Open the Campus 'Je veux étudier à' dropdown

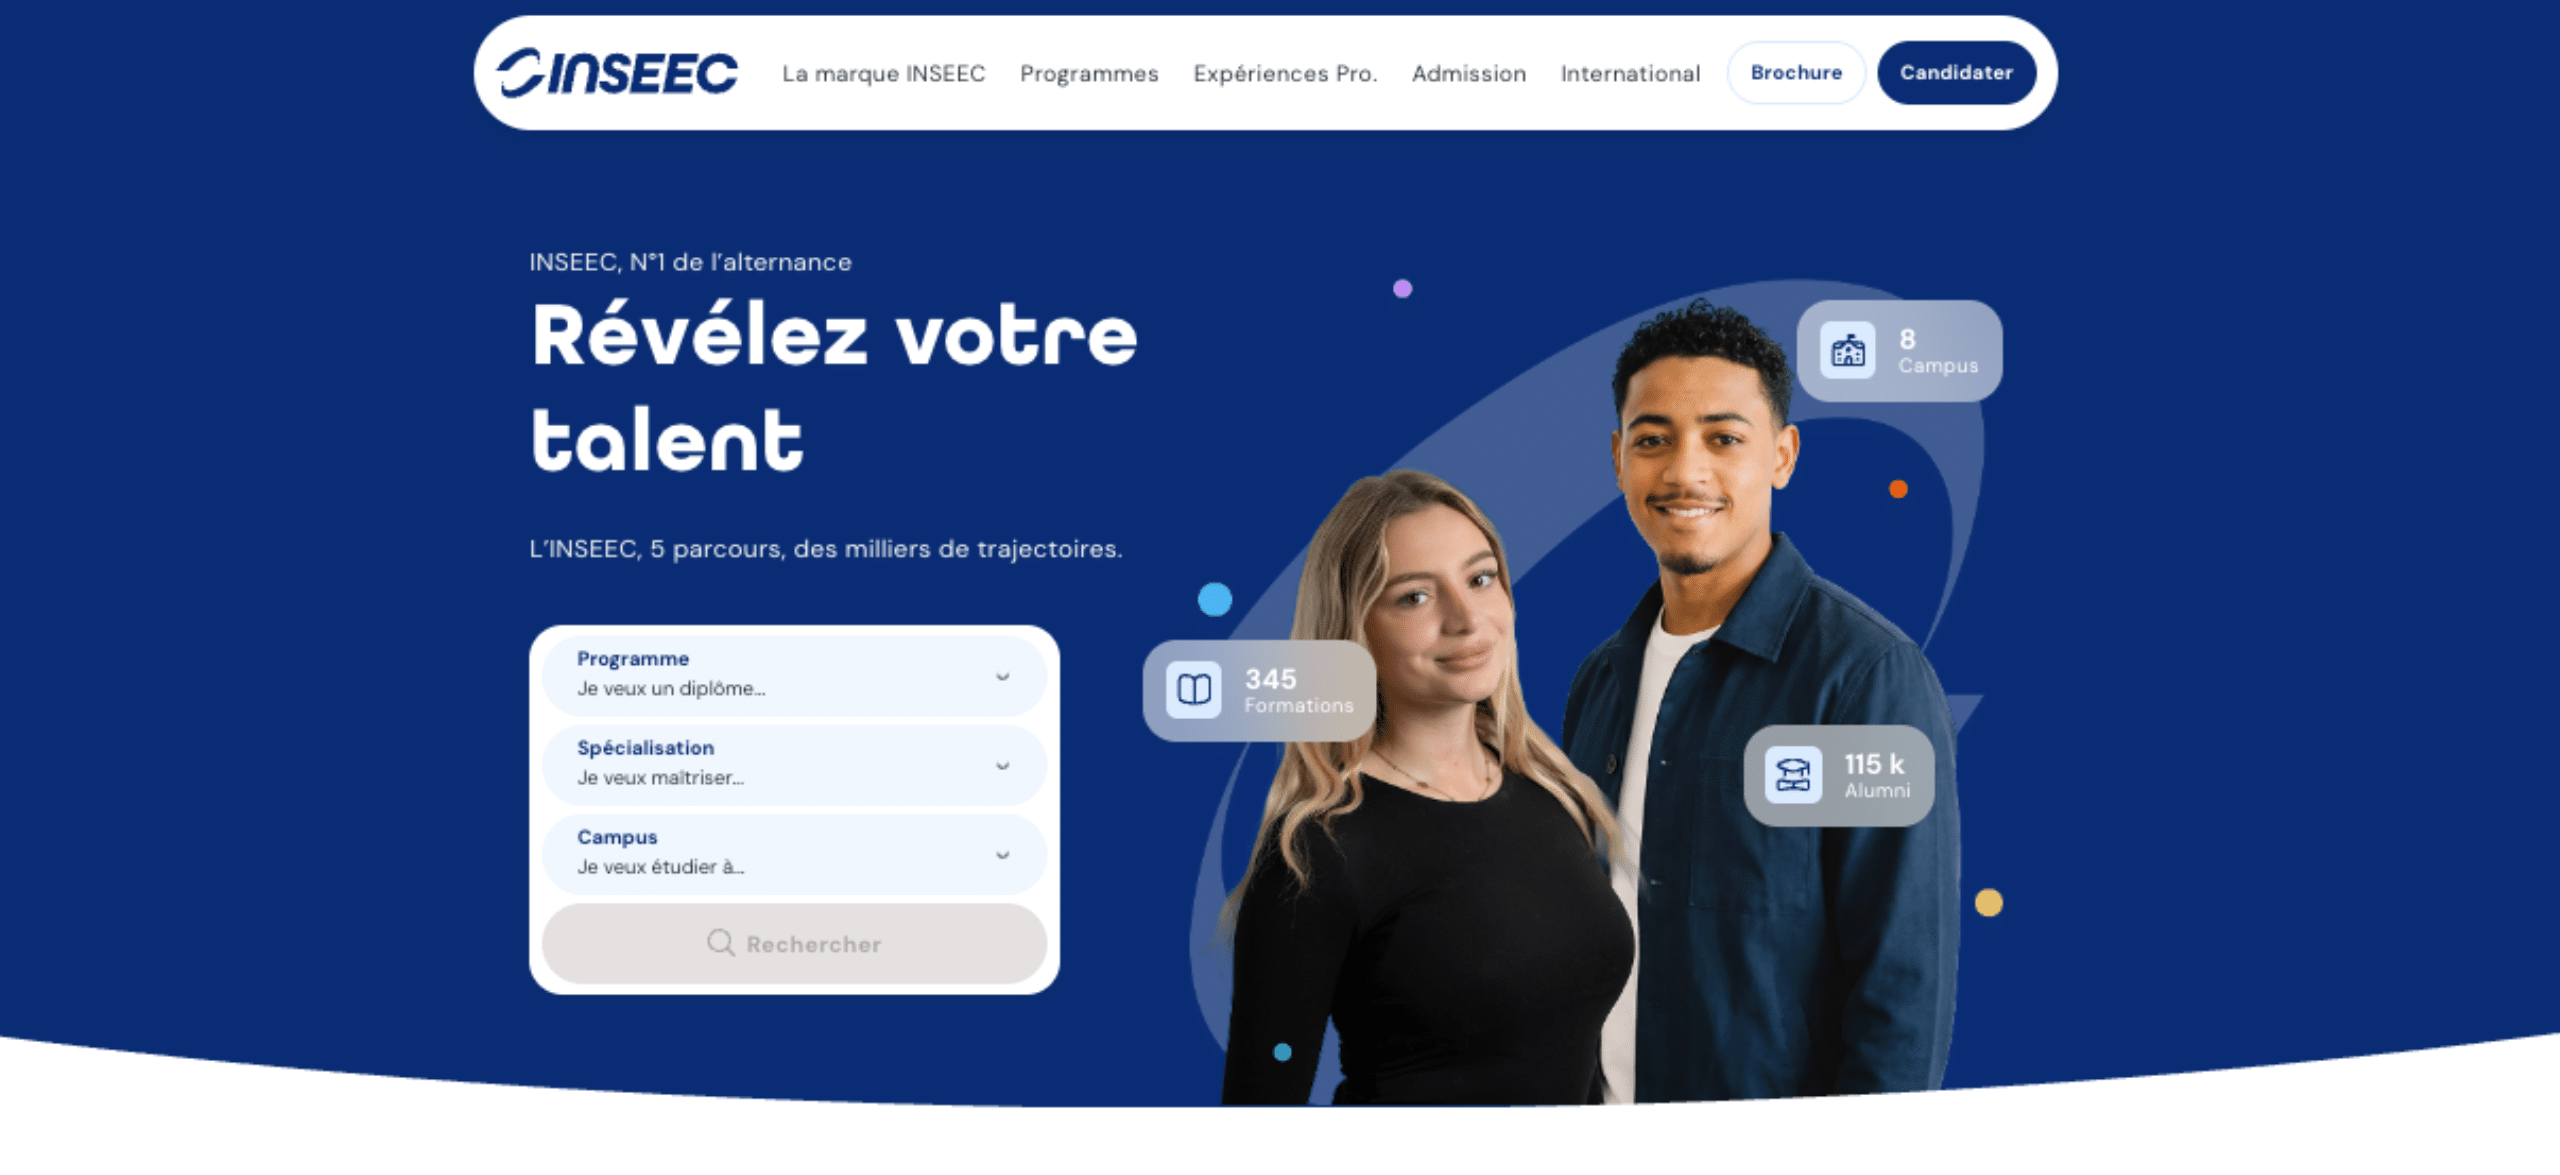(794, 854)
